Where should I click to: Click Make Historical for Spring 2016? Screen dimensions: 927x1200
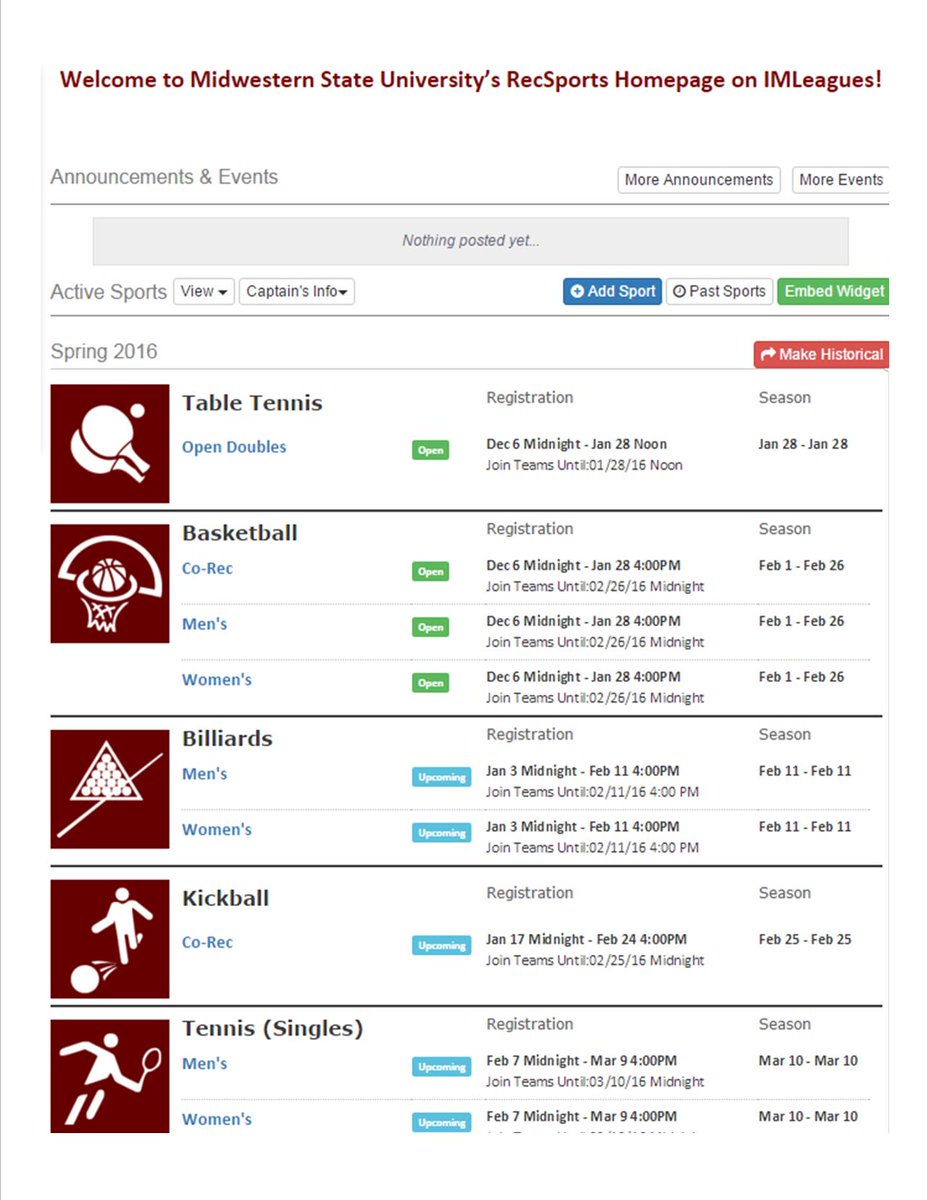[821, 354]
